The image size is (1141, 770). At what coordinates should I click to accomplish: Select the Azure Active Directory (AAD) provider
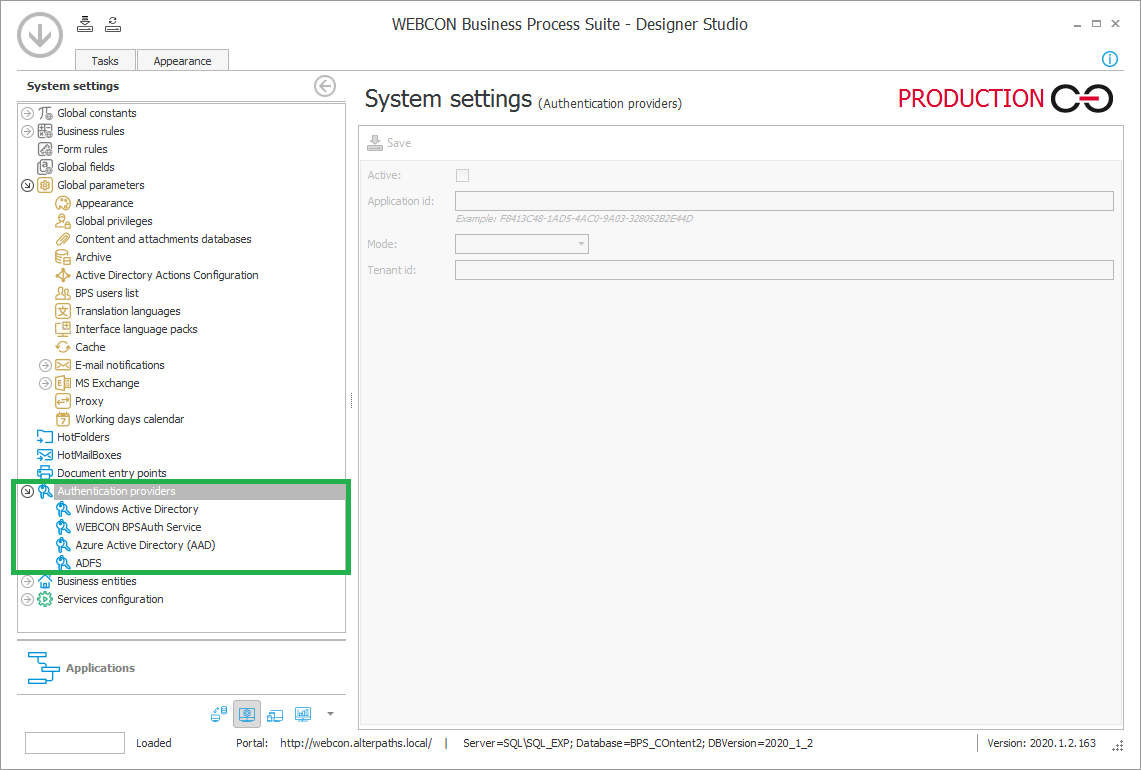pyautogui.click(x=146, y=545)
